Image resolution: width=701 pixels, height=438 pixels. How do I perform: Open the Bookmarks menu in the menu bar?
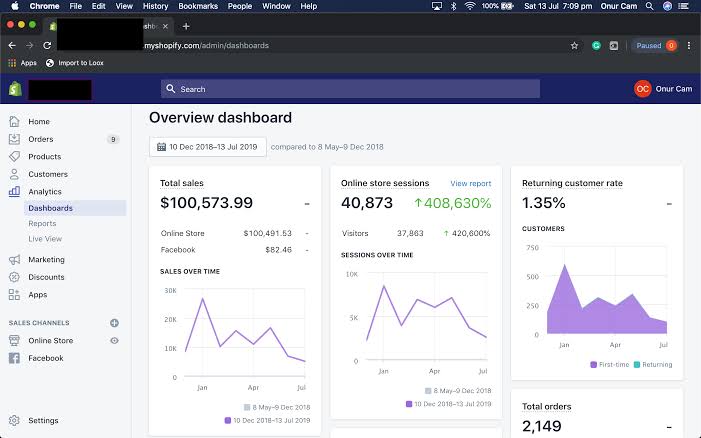(198, 6)
